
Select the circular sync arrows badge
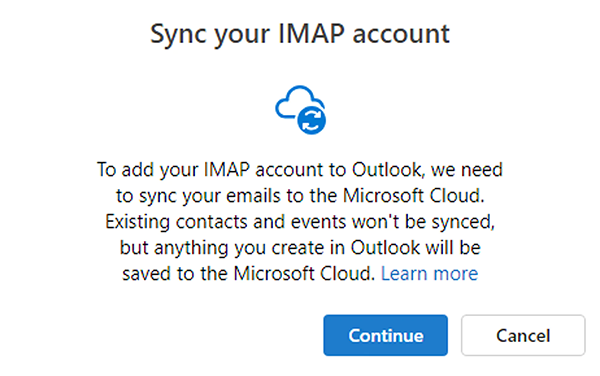point(311,121)
